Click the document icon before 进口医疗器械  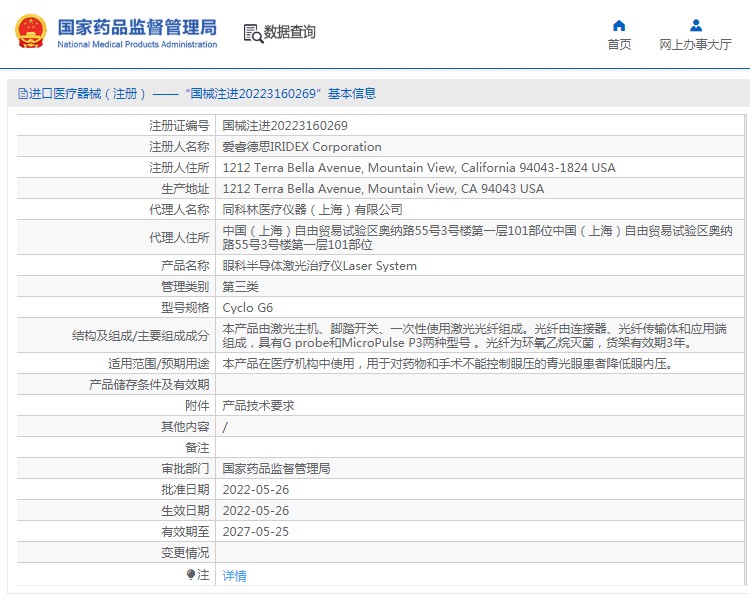(22, 94)
